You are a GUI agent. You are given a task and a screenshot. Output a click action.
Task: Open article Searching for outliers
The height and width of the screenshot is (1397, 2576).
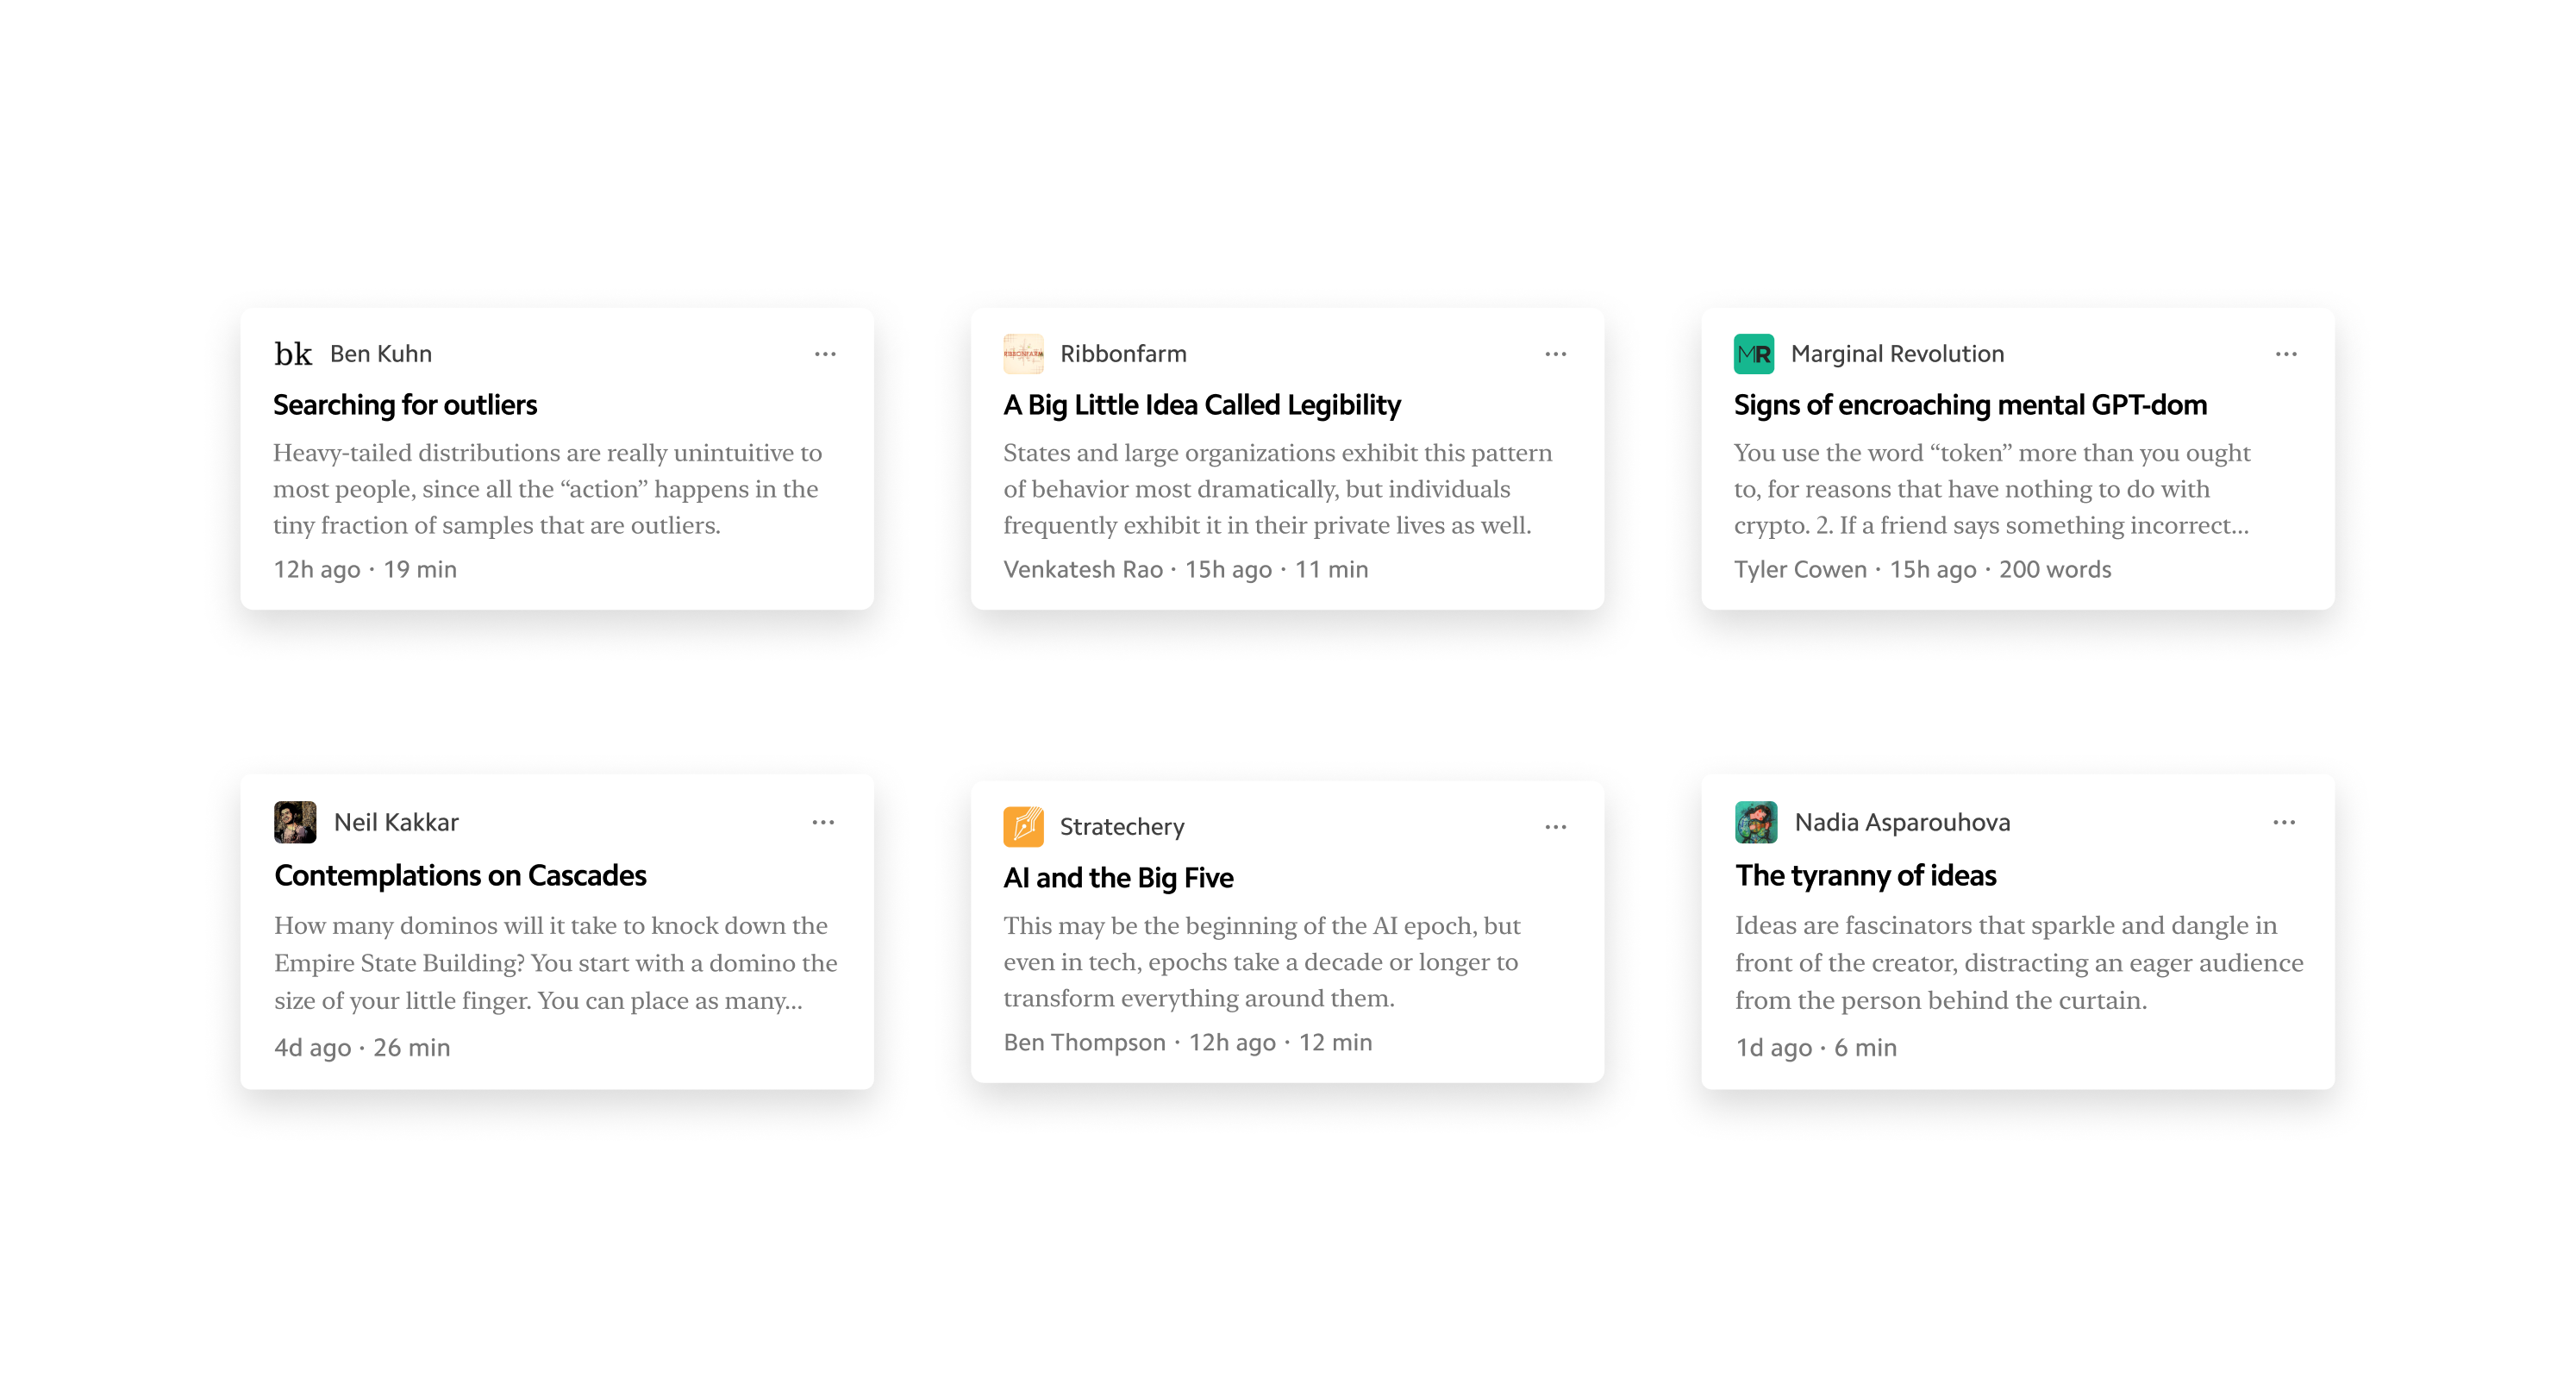405,405
